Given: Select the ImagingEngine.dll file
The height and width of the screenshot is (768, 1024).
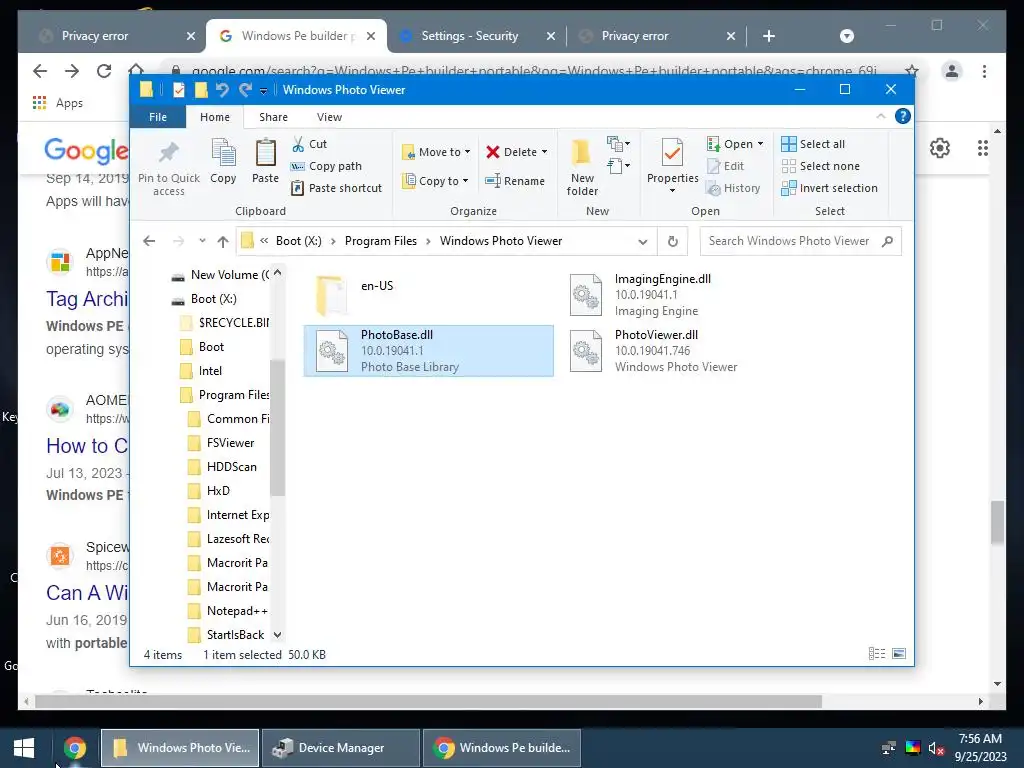Looking at the screenshot, I should 682,295.
